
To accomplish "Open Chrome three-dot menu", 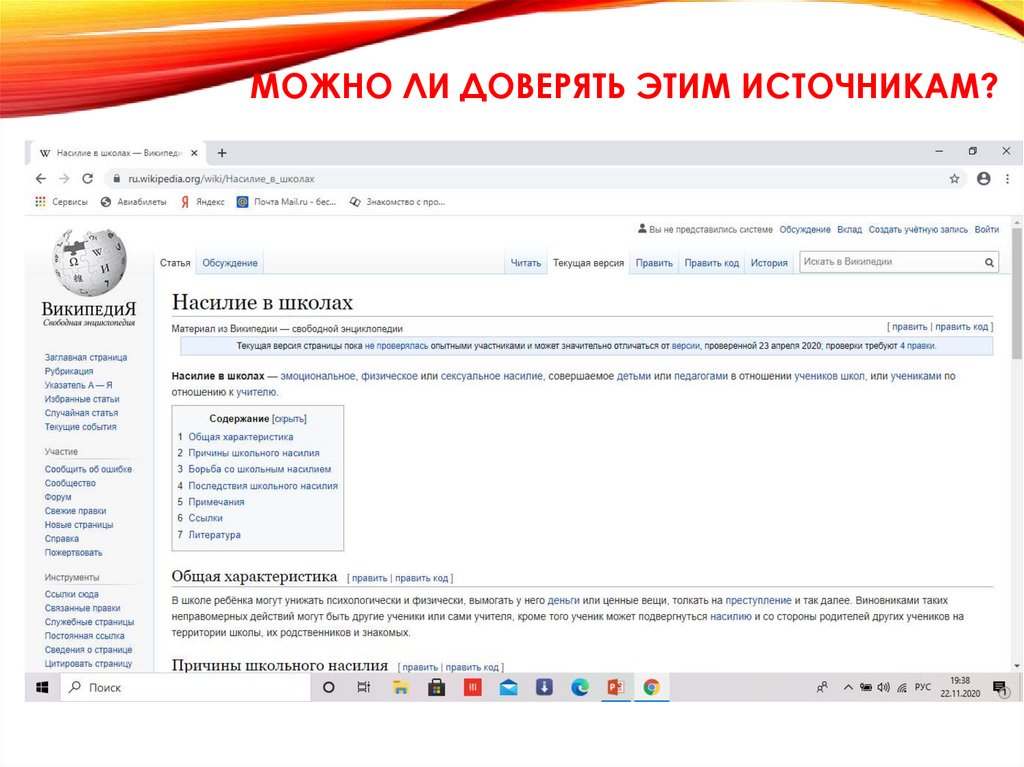I will (1007, 178).
